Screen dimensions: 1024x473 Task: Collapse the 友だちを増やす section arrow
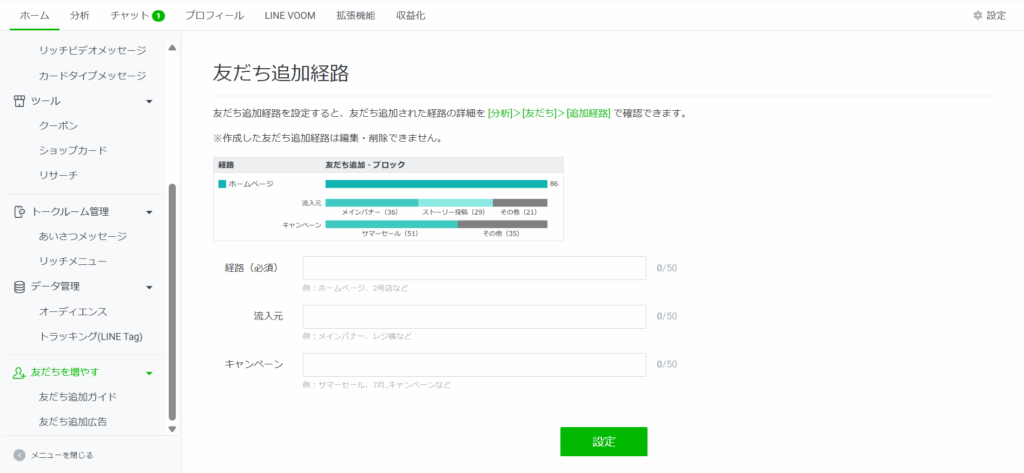[x=149, y=373]
